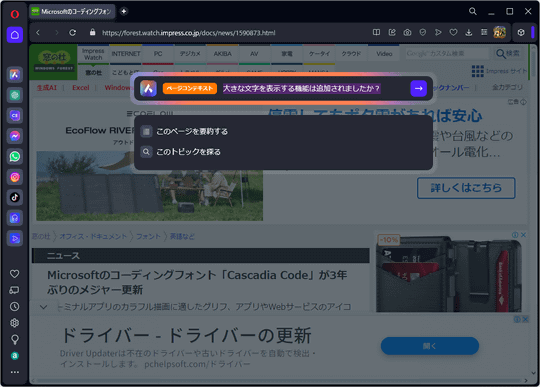Click the profile avatar in the toolbar
Image resolution: width=540 pixels, height=387 pixels.
499,32
